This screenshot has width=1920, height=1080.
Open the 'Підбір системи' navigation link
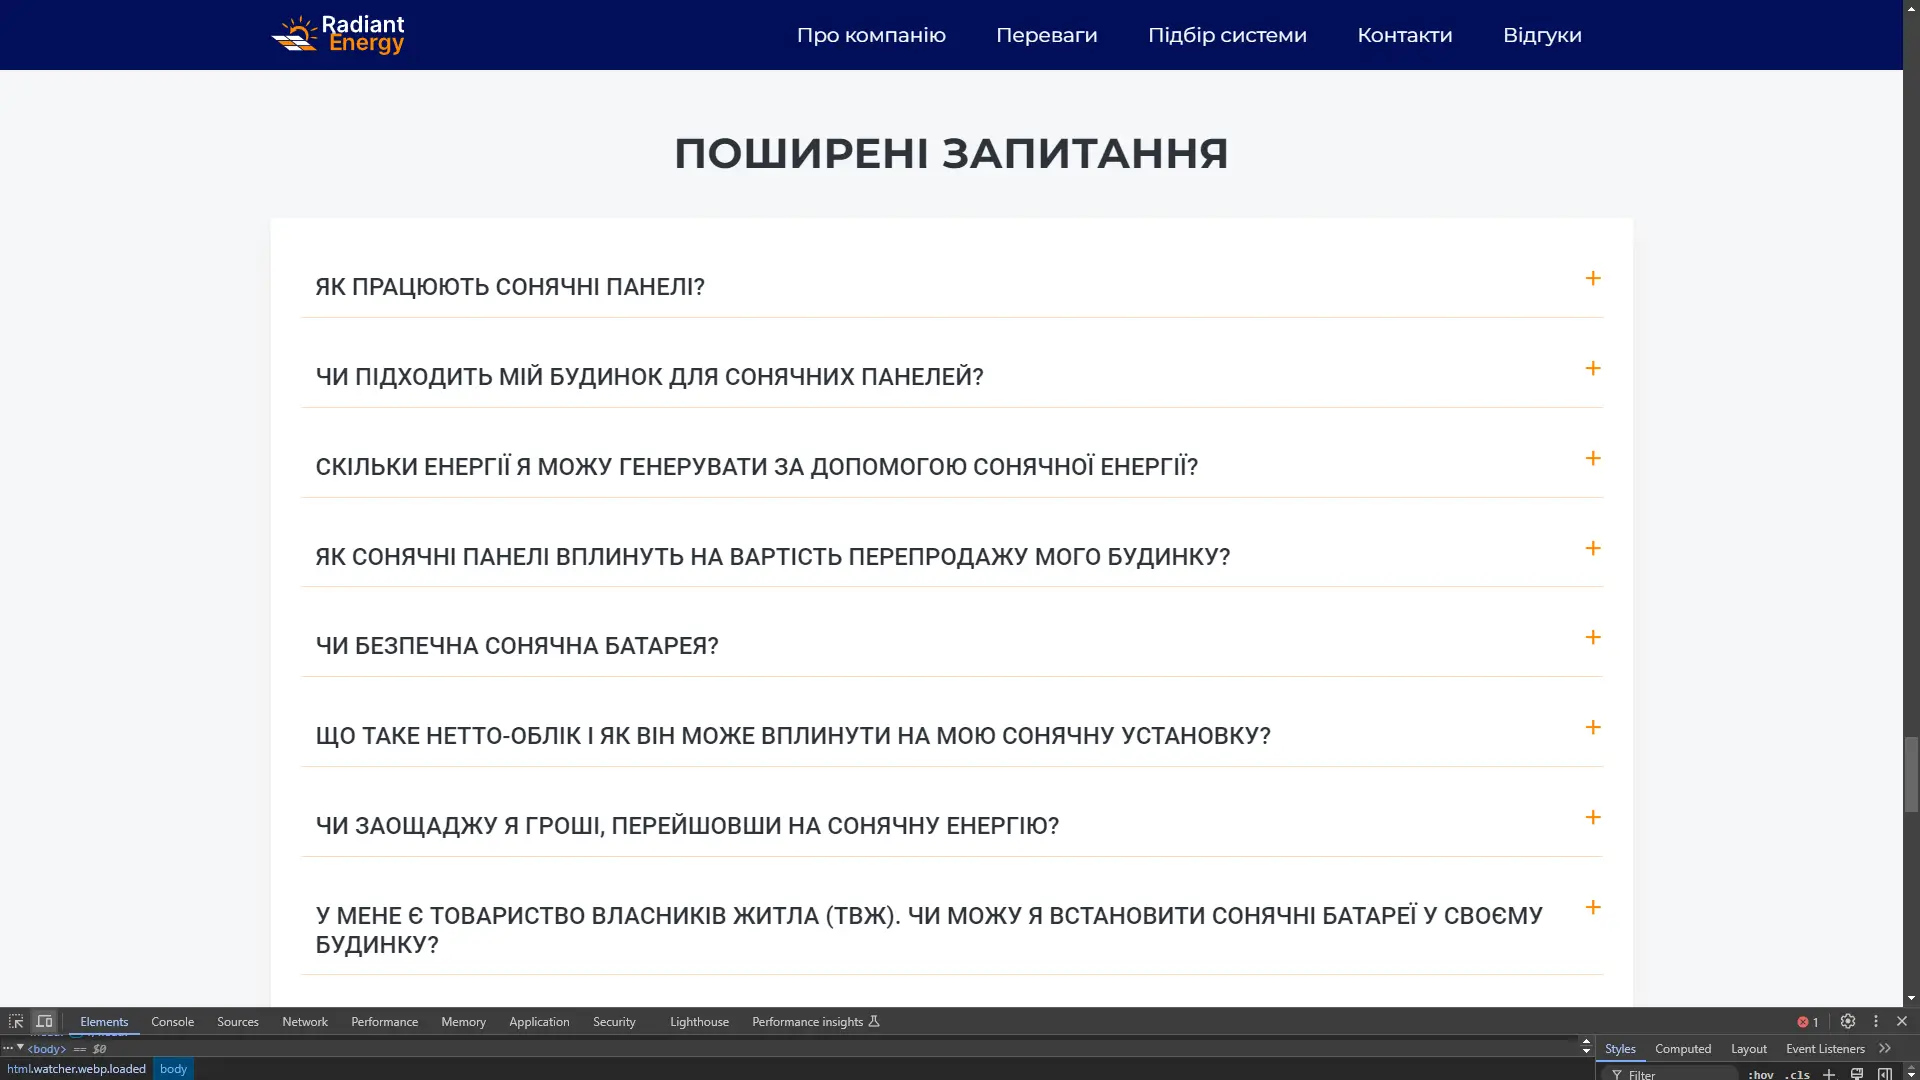point(1227,35)
